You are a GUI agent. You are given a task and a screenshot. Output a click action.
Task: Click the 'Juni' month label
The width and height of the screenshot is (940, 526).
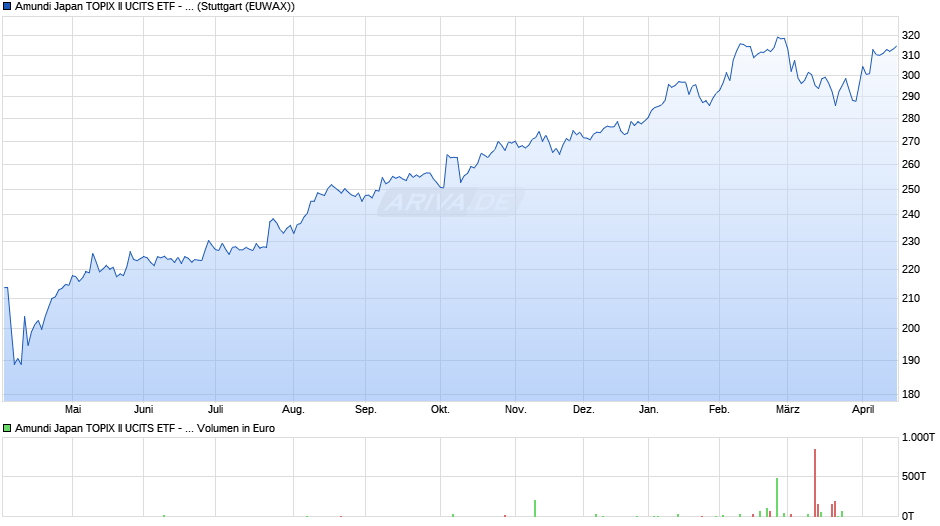pyautogui.click(x=143, y=409)
